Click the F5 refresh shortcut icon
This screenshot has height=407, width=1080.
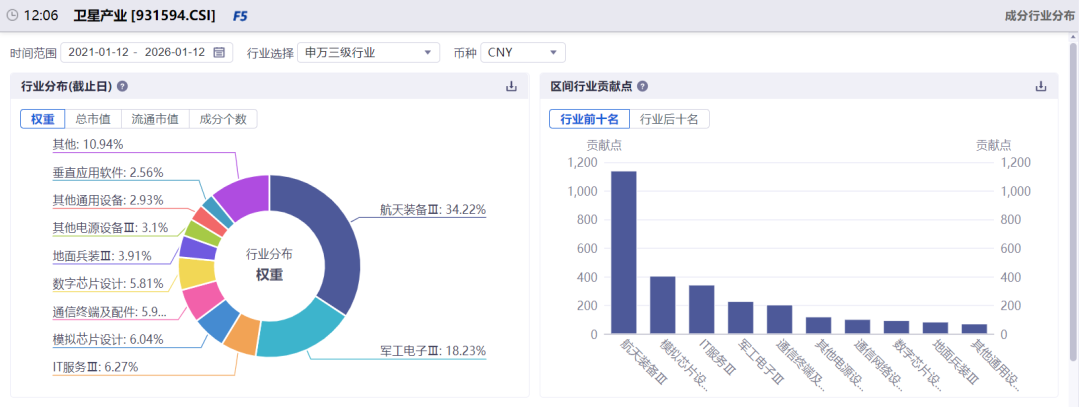click(240, 16)
